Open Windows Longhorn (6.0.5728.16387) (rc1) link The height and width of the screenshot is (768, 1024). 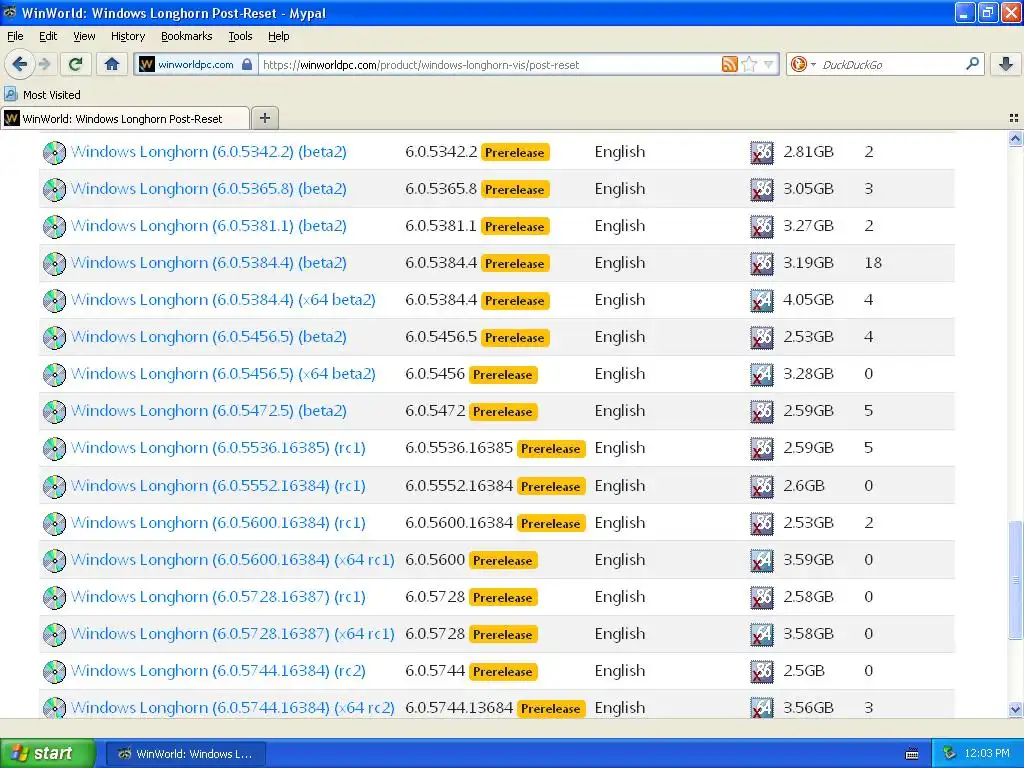218,597
